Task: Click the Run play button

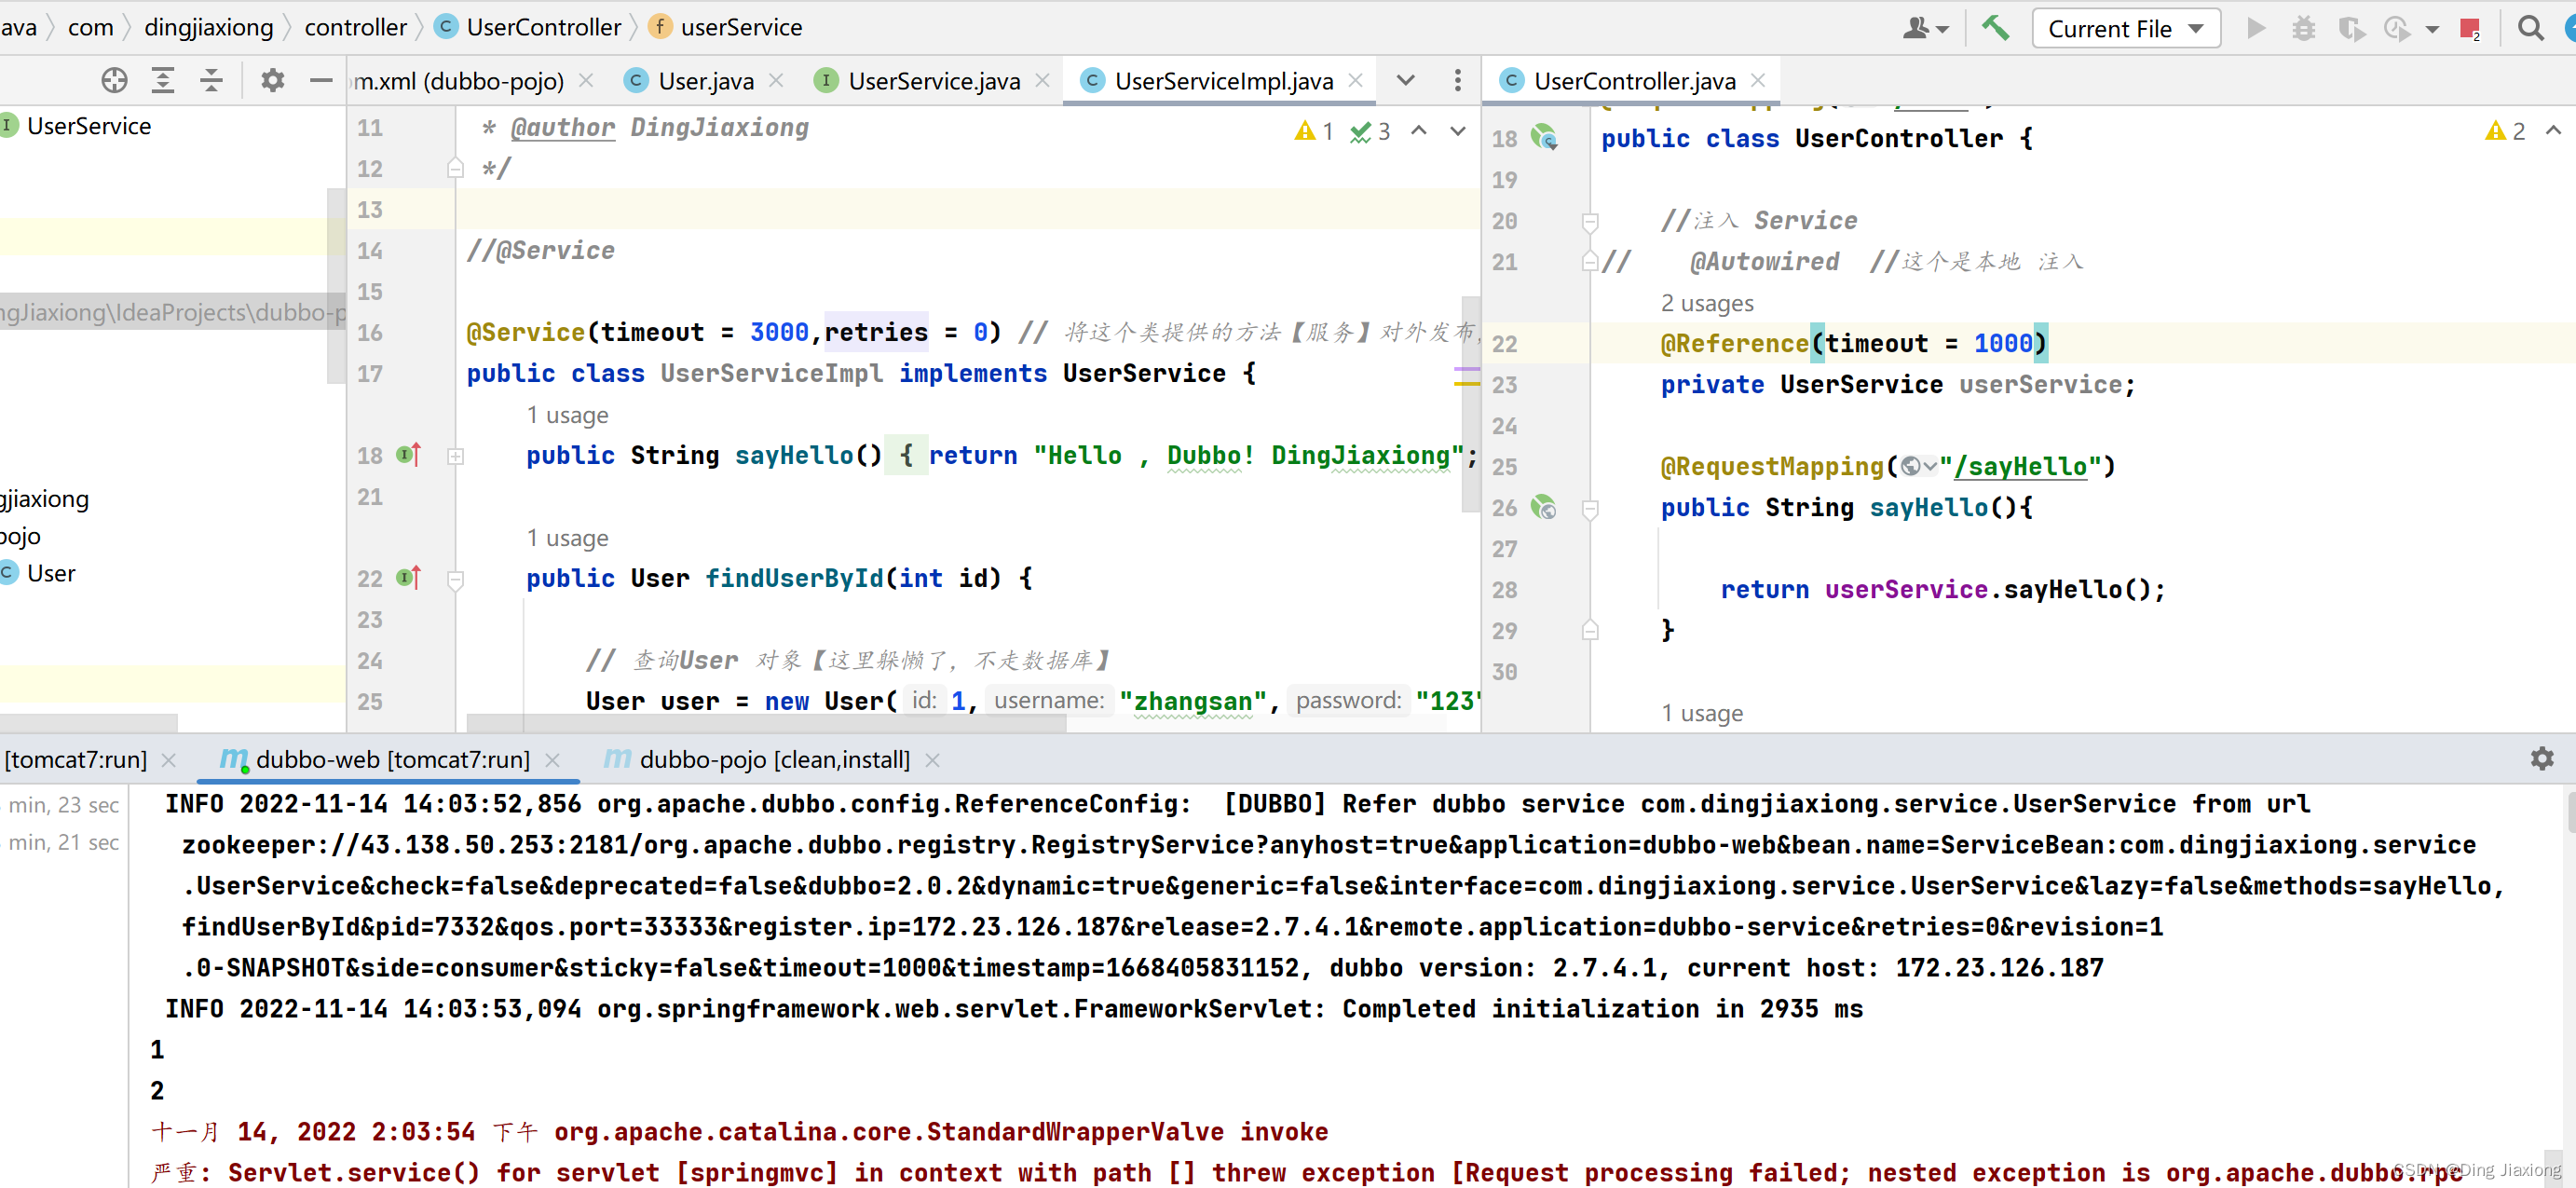Action: point(2256,28)
